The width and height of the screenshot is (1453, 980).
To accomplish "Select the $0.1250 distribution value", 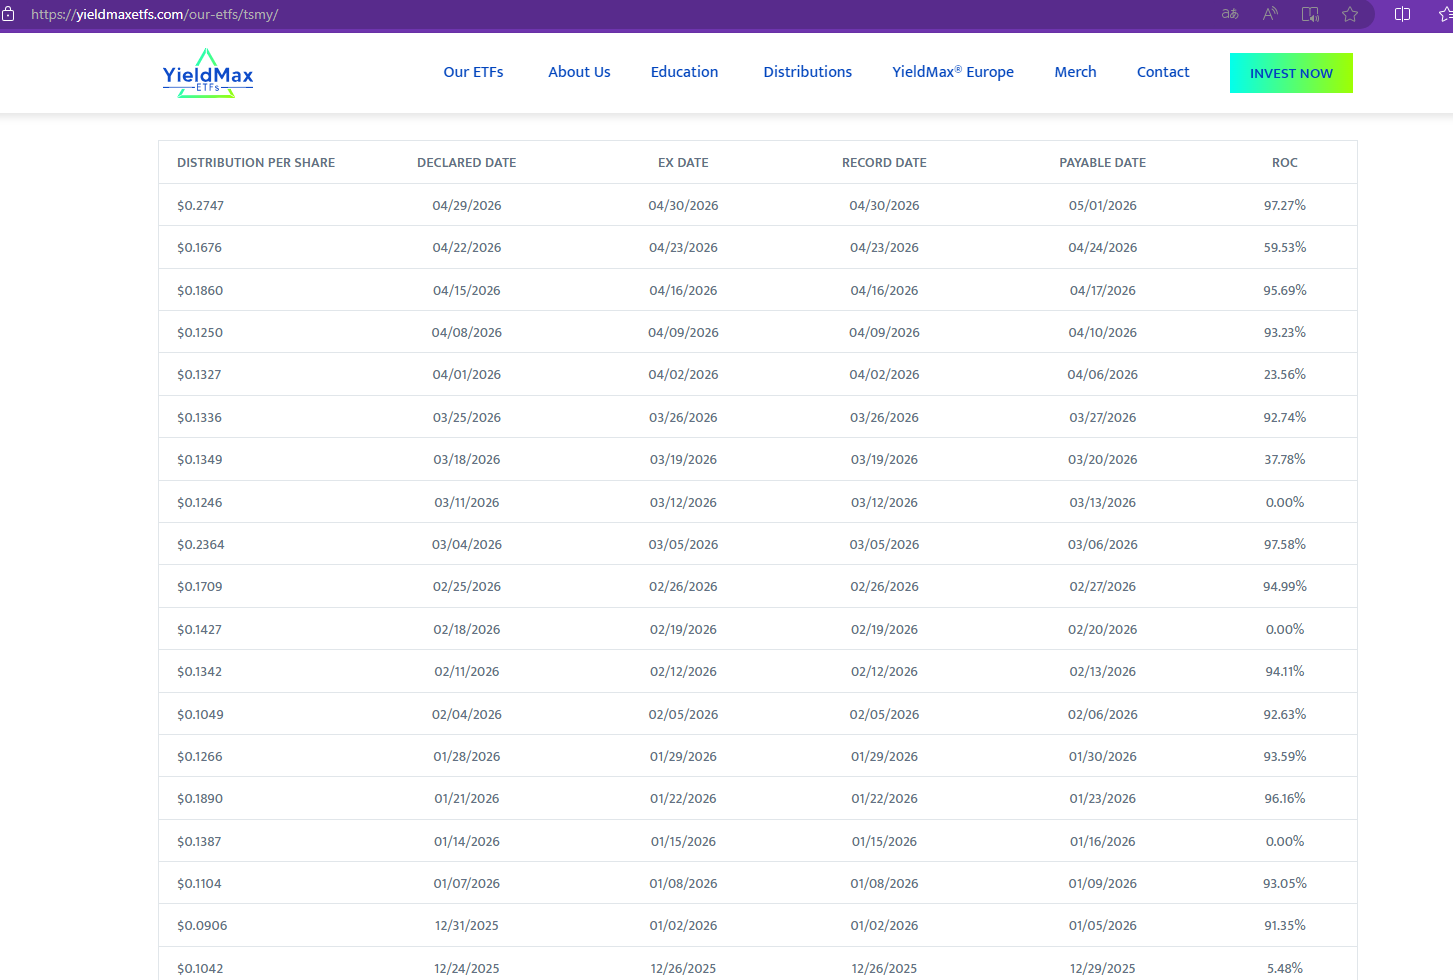I will 200,333.
